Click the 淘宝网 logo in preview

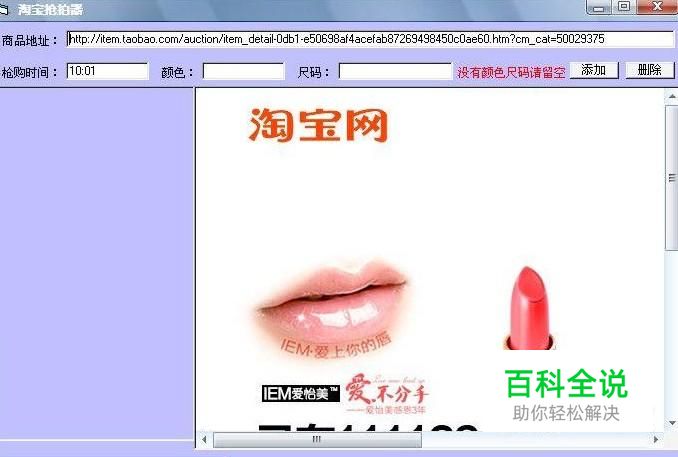pos(318,125)
